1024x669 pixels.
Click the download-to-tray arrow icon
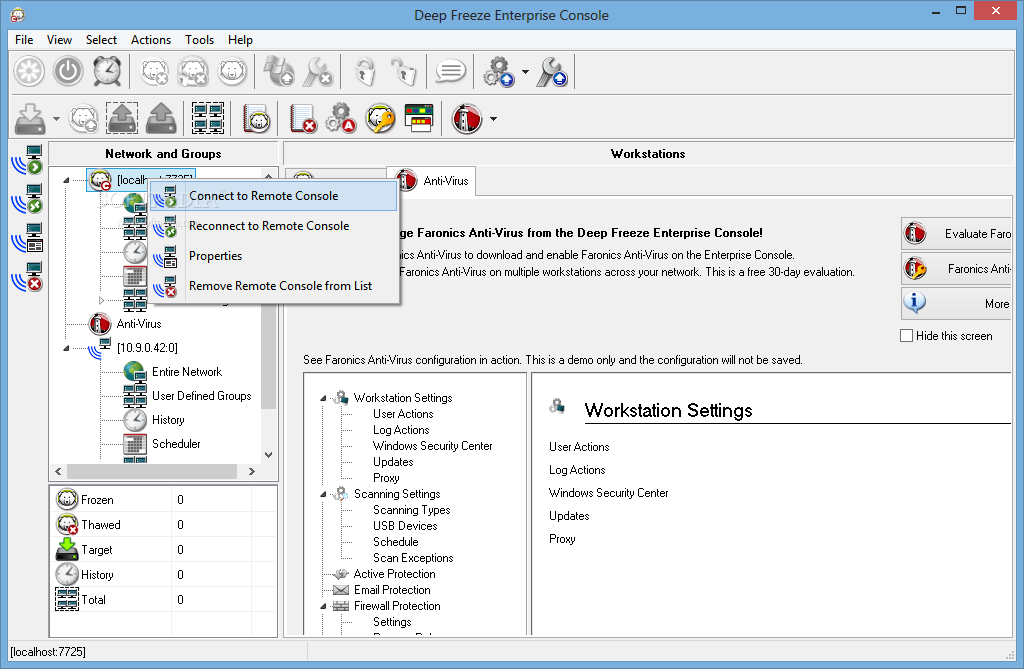pyautogui.click(x=30, y=119)
